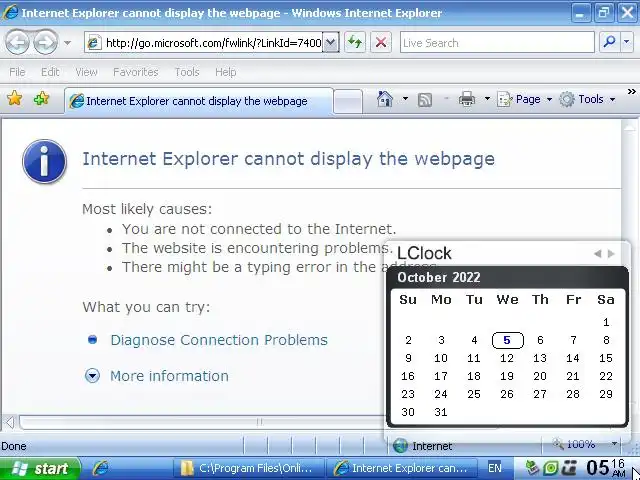Click the red Stop X icon
Image resolution: width=640 pixels, height=480 pixels.
tap(381, 42)
